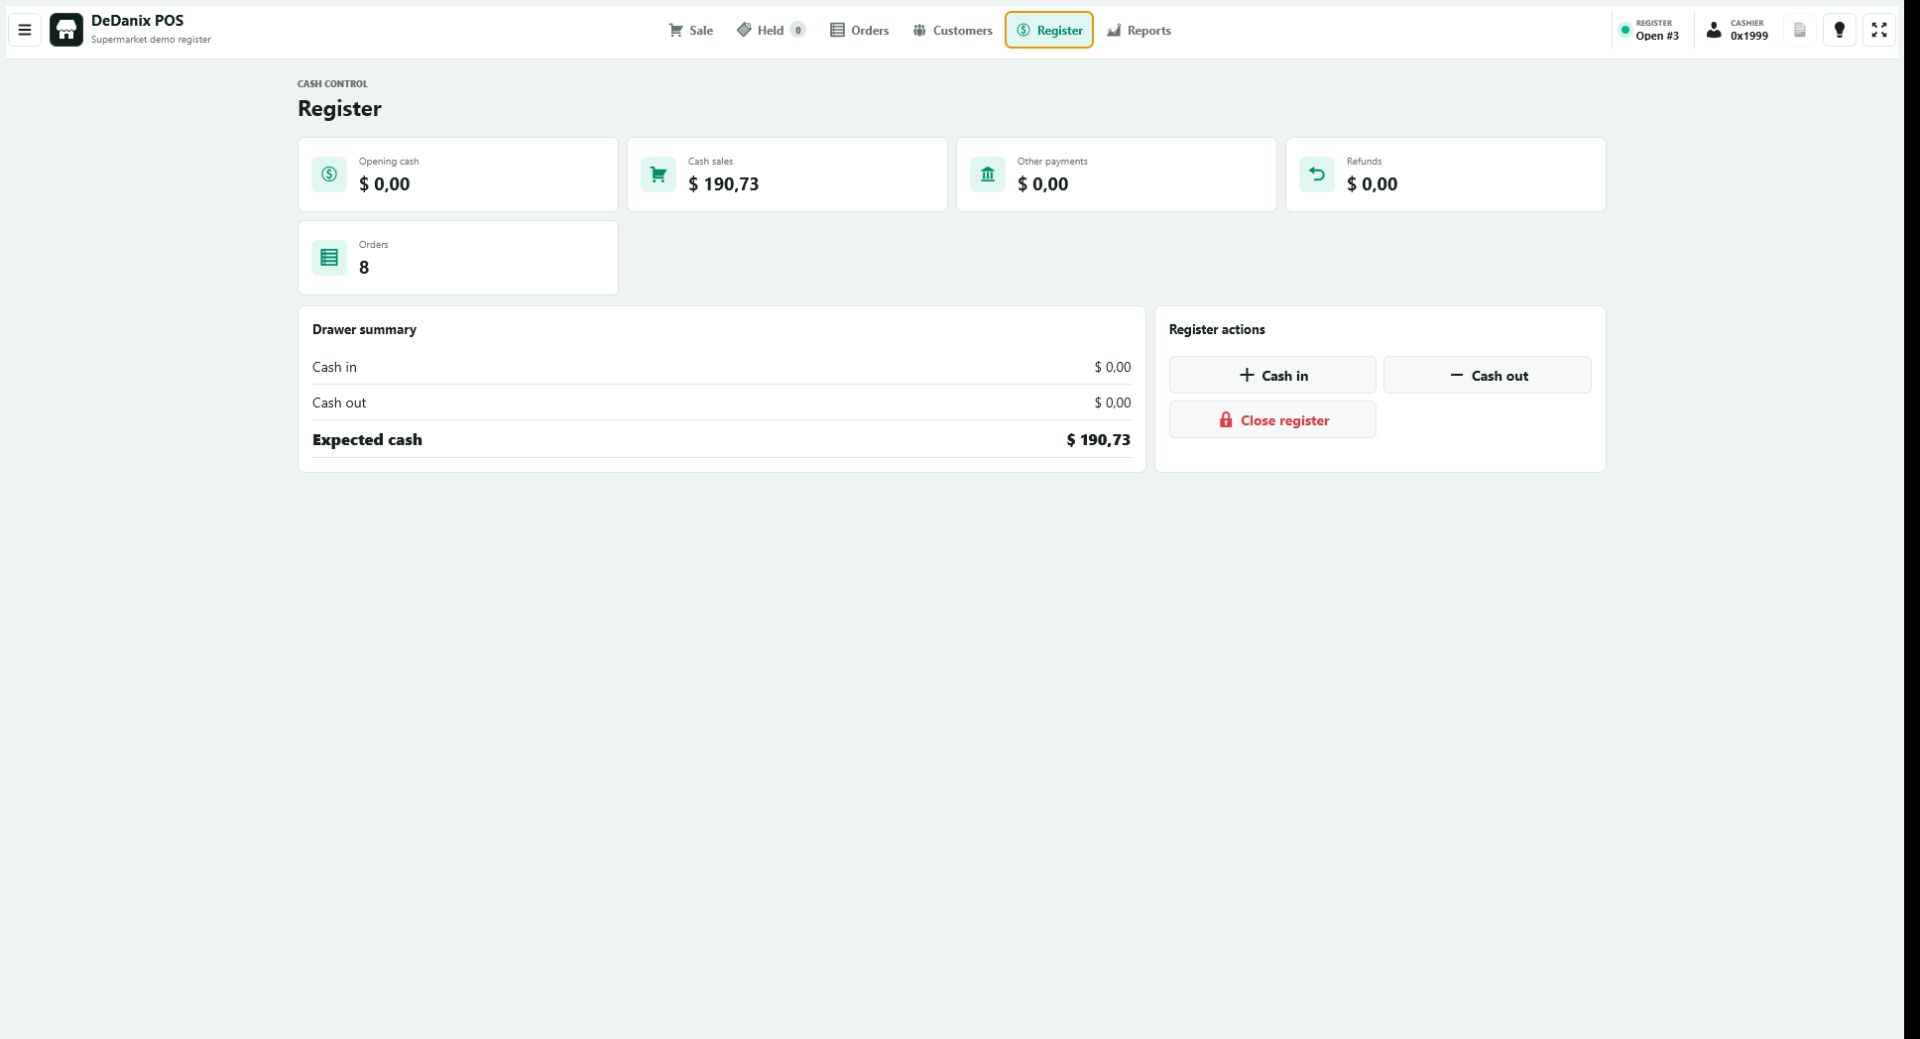Click the Expected cash total $ 190,73
Viewport: 1920px width, 1039px height.
coord(1098,440)
